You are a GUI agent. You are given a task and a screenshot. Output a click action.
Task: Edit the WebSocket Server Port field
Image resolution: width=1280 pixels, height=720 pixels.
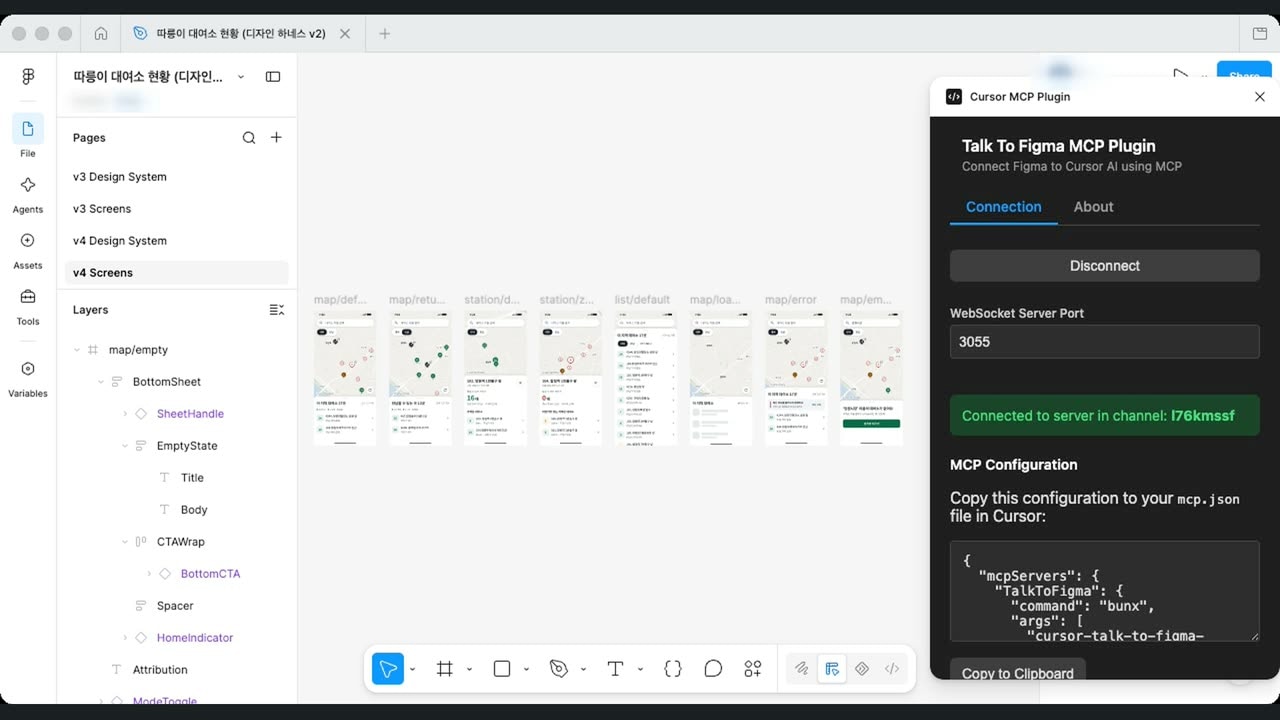pyautogui.click(x=1105, y=342)
